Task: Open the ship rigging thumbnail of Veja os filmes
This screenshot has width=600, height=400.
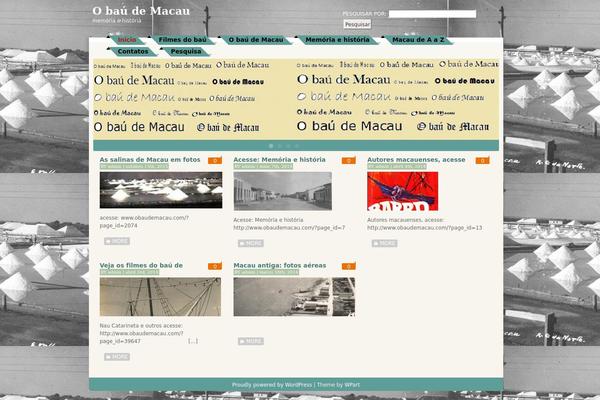Action: [160, 297]
